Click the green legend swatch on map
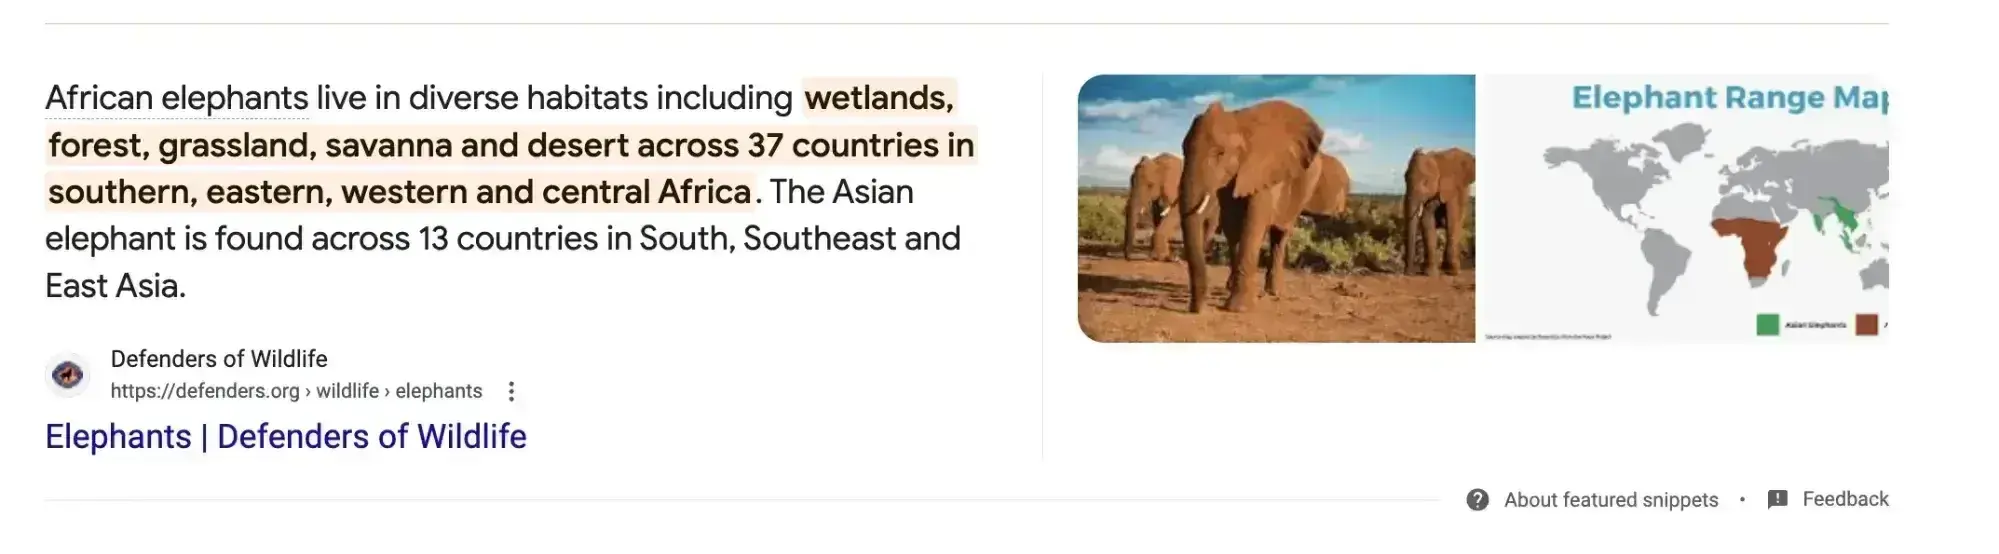Image resolution: width=1999 pixels, height=554 pixels. click(1768, 325)
